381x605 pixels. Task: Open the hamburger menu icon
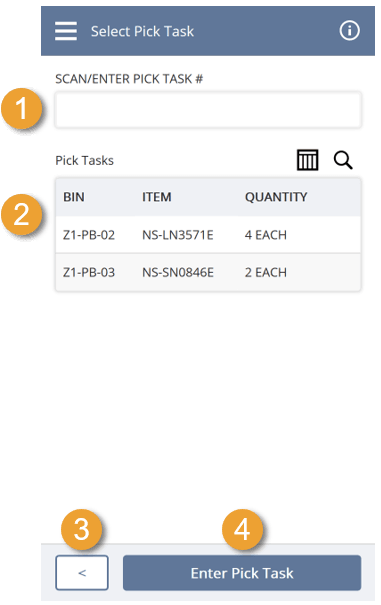[x=66, y=31]
